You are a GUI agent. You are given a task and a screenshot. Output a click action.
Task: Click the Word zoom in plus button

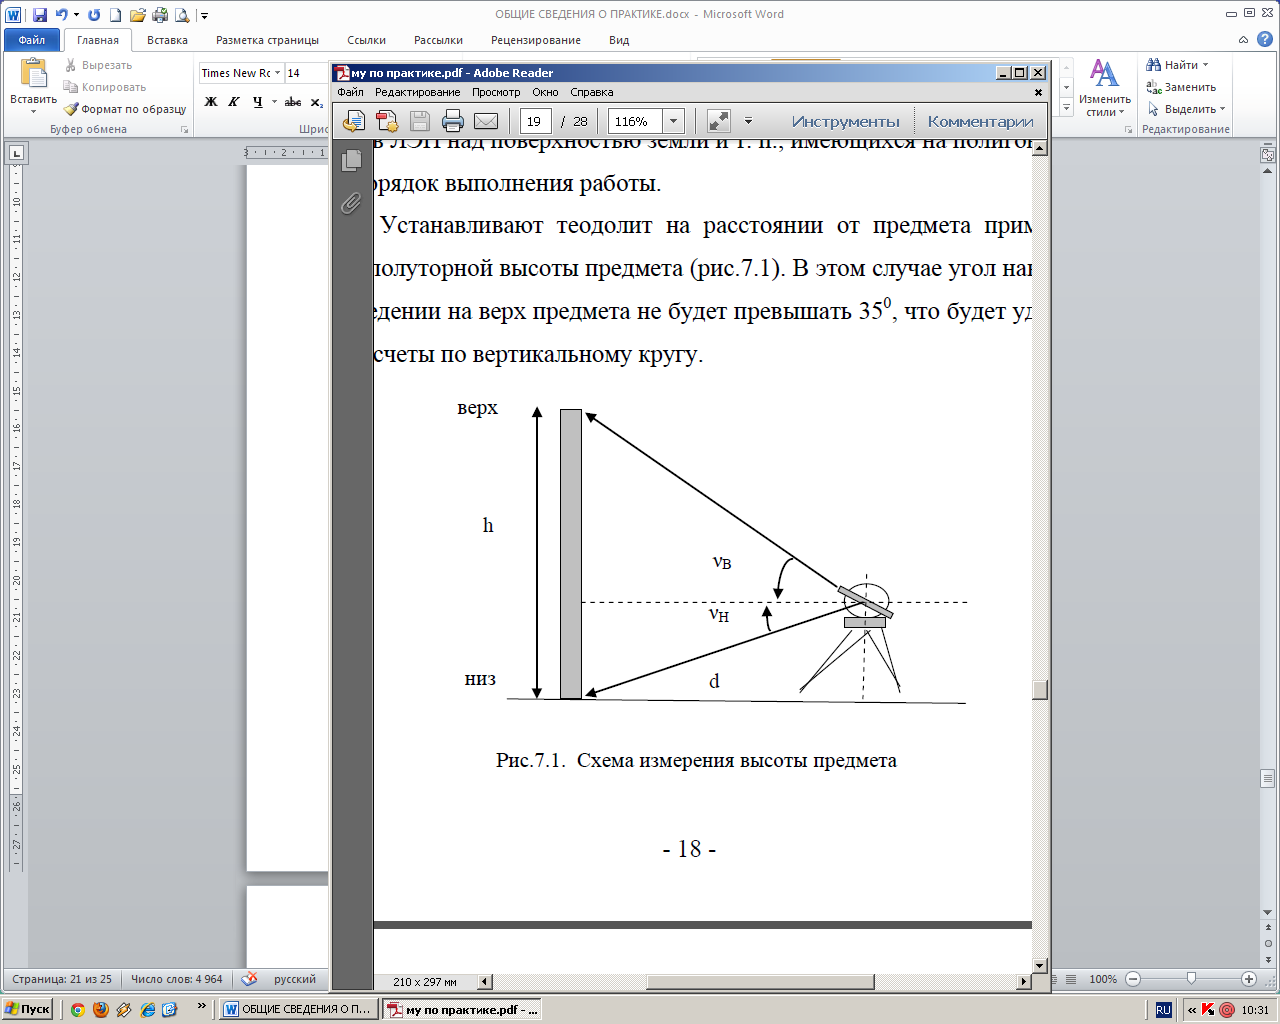[1248, 979]
